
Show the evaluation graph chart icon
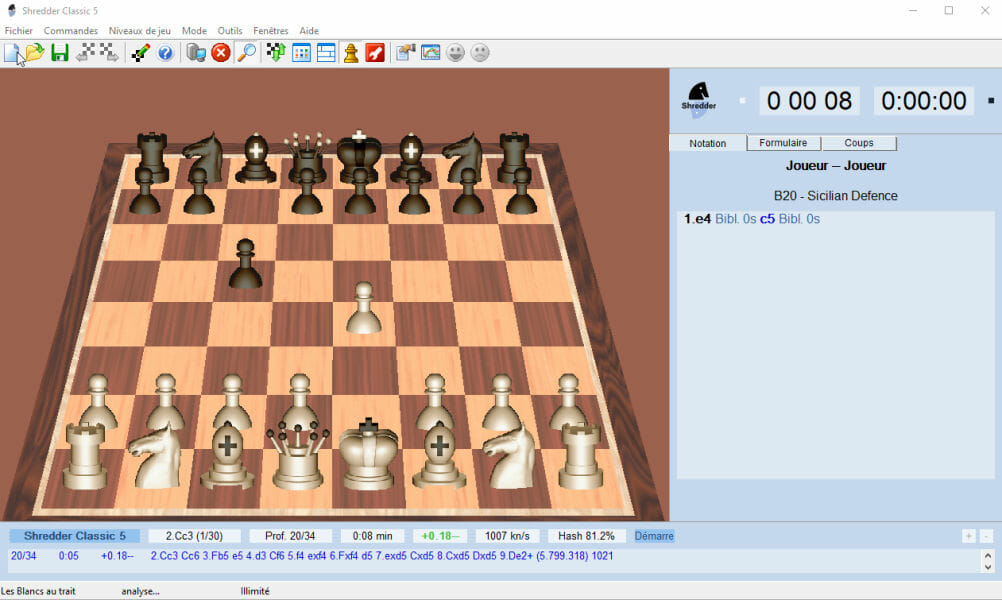431,52
